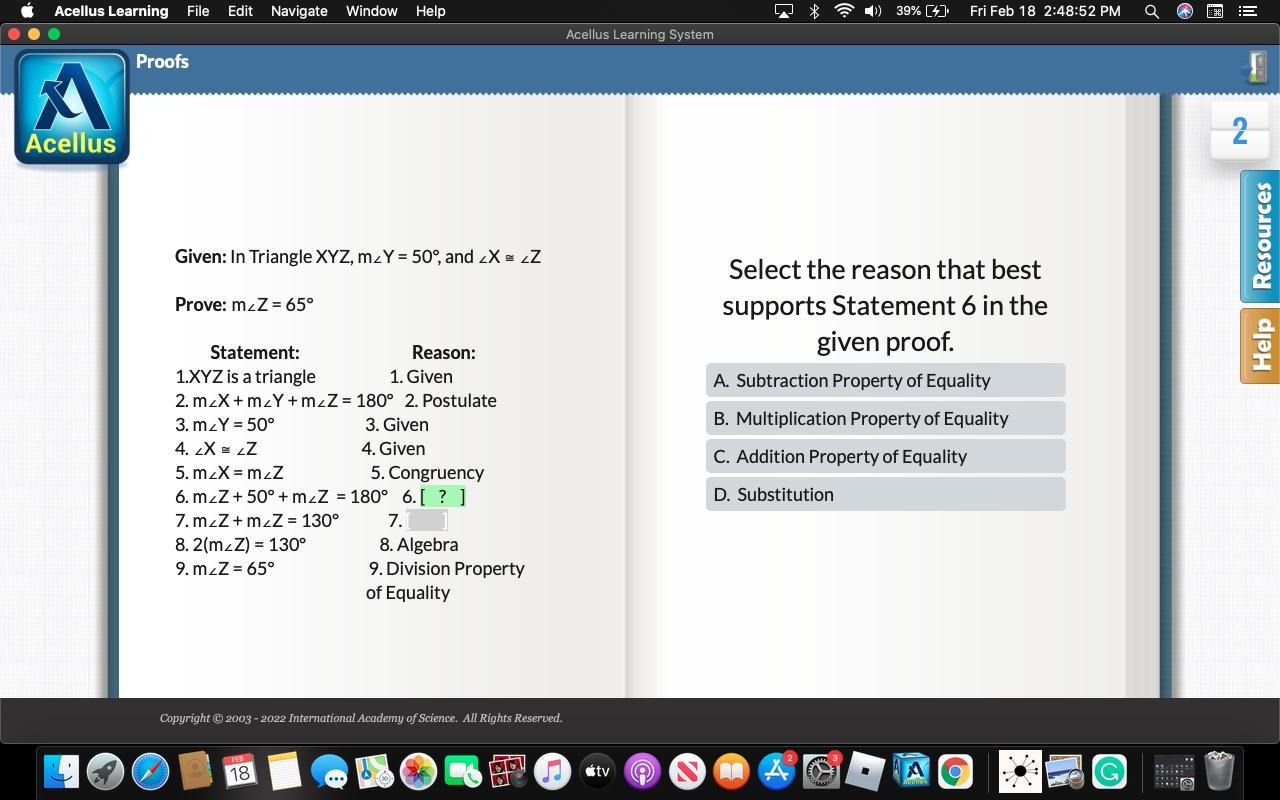Click the Bluetooth status icon
The width and height of the screenshot is (1280, 800).
tap(814, 11)
